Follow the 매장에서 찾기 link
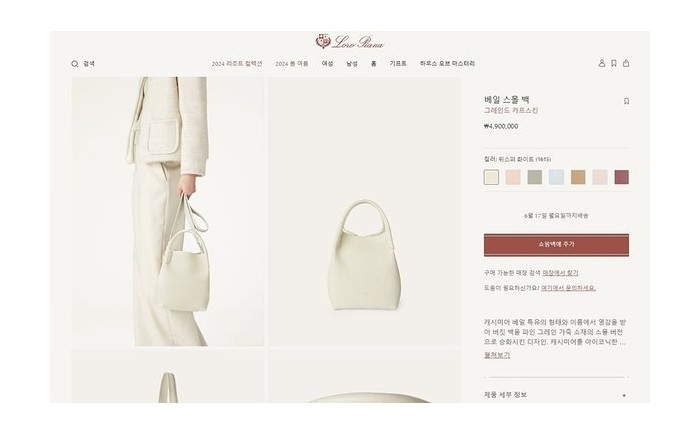Viewport: 700px width, 434px height. (560, 273)
